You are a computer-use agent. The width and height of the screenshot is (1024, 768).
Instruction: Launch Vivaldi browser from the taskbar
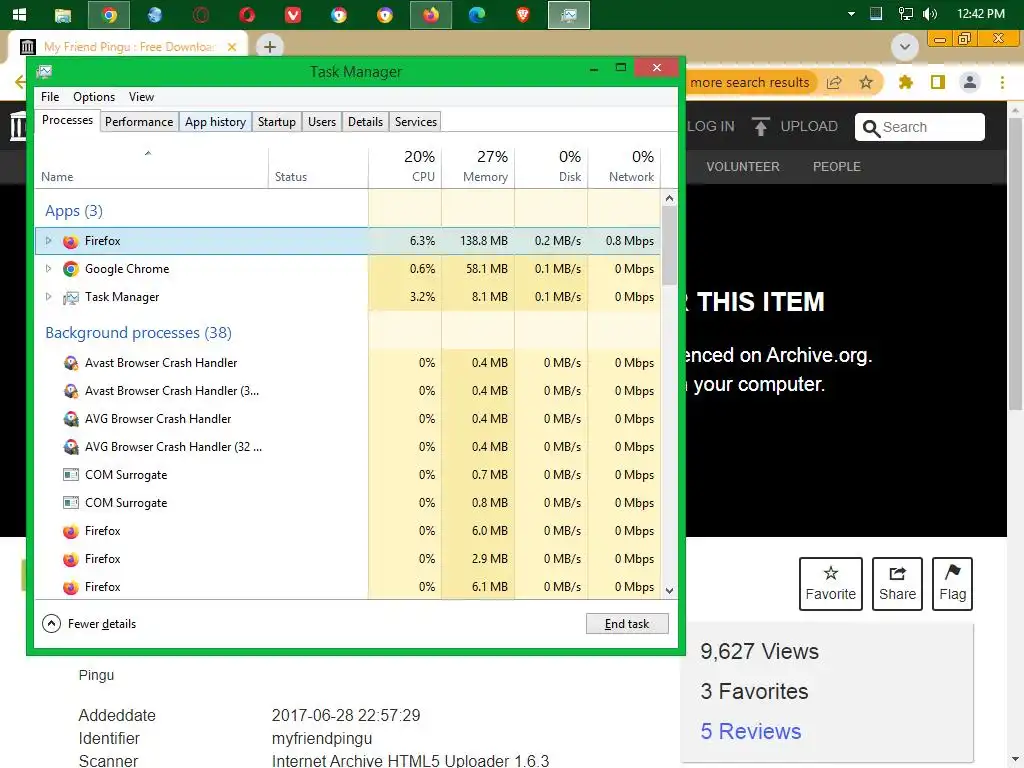coord(293,15)
